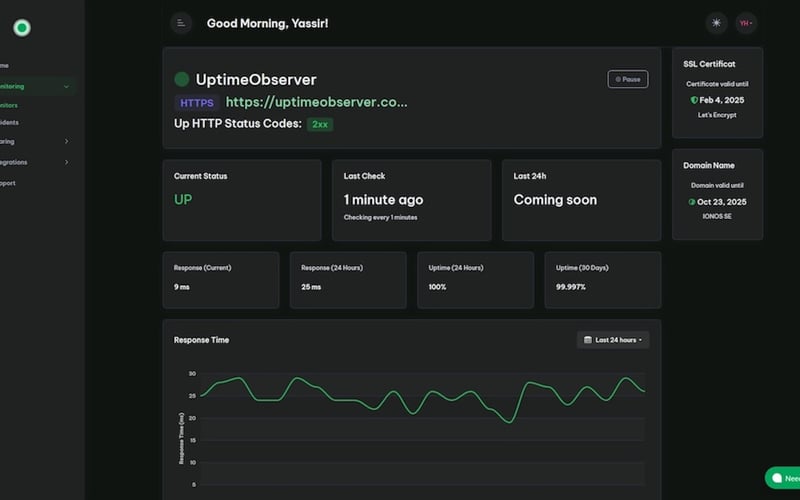Click the Checking every 1 minutes text
Viewport: 800px width, 500px height.
point(381,217)
